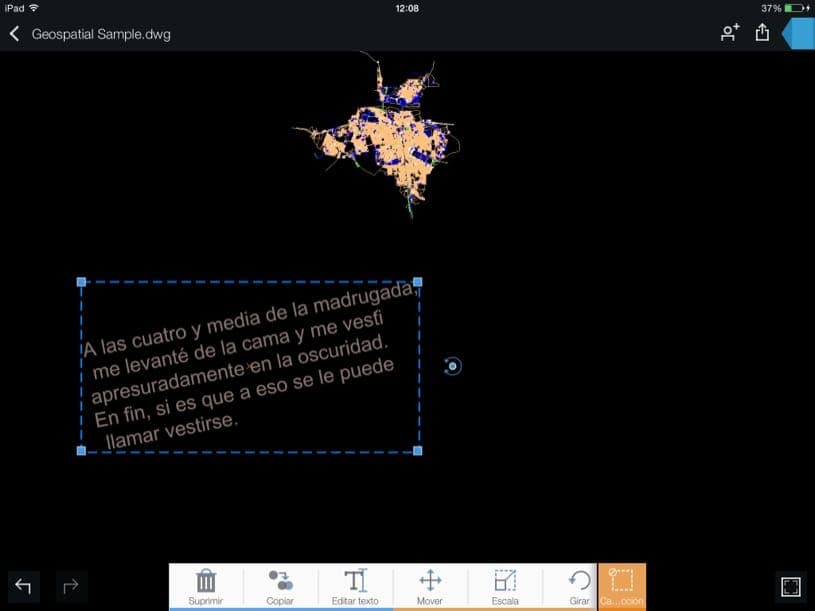Go back using the left chevron
815x611 pixels.
[14, 34]
